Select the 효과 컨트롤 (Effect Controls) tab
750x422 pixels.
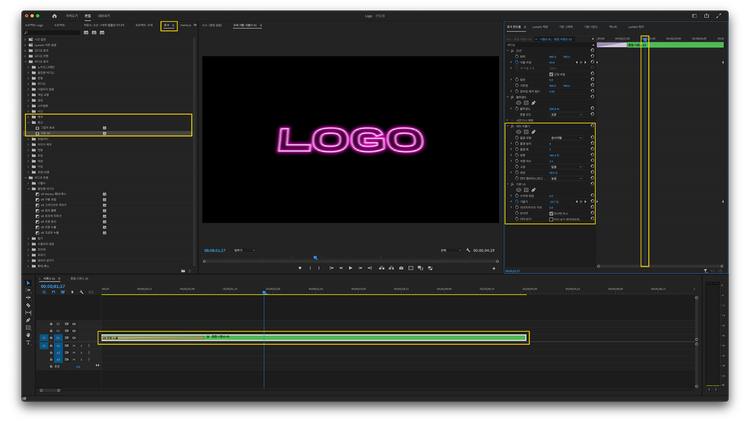coord(514,27)
